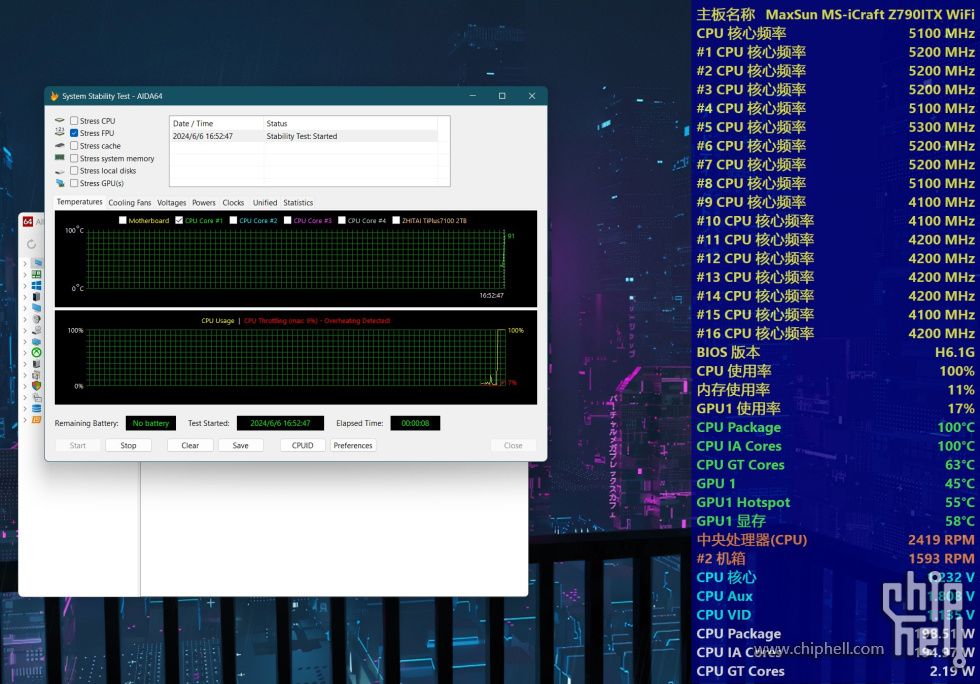980x684 pixels.
Task: Open the CPUID panel button
Action: pyautogui.click(x=302, y=445)
